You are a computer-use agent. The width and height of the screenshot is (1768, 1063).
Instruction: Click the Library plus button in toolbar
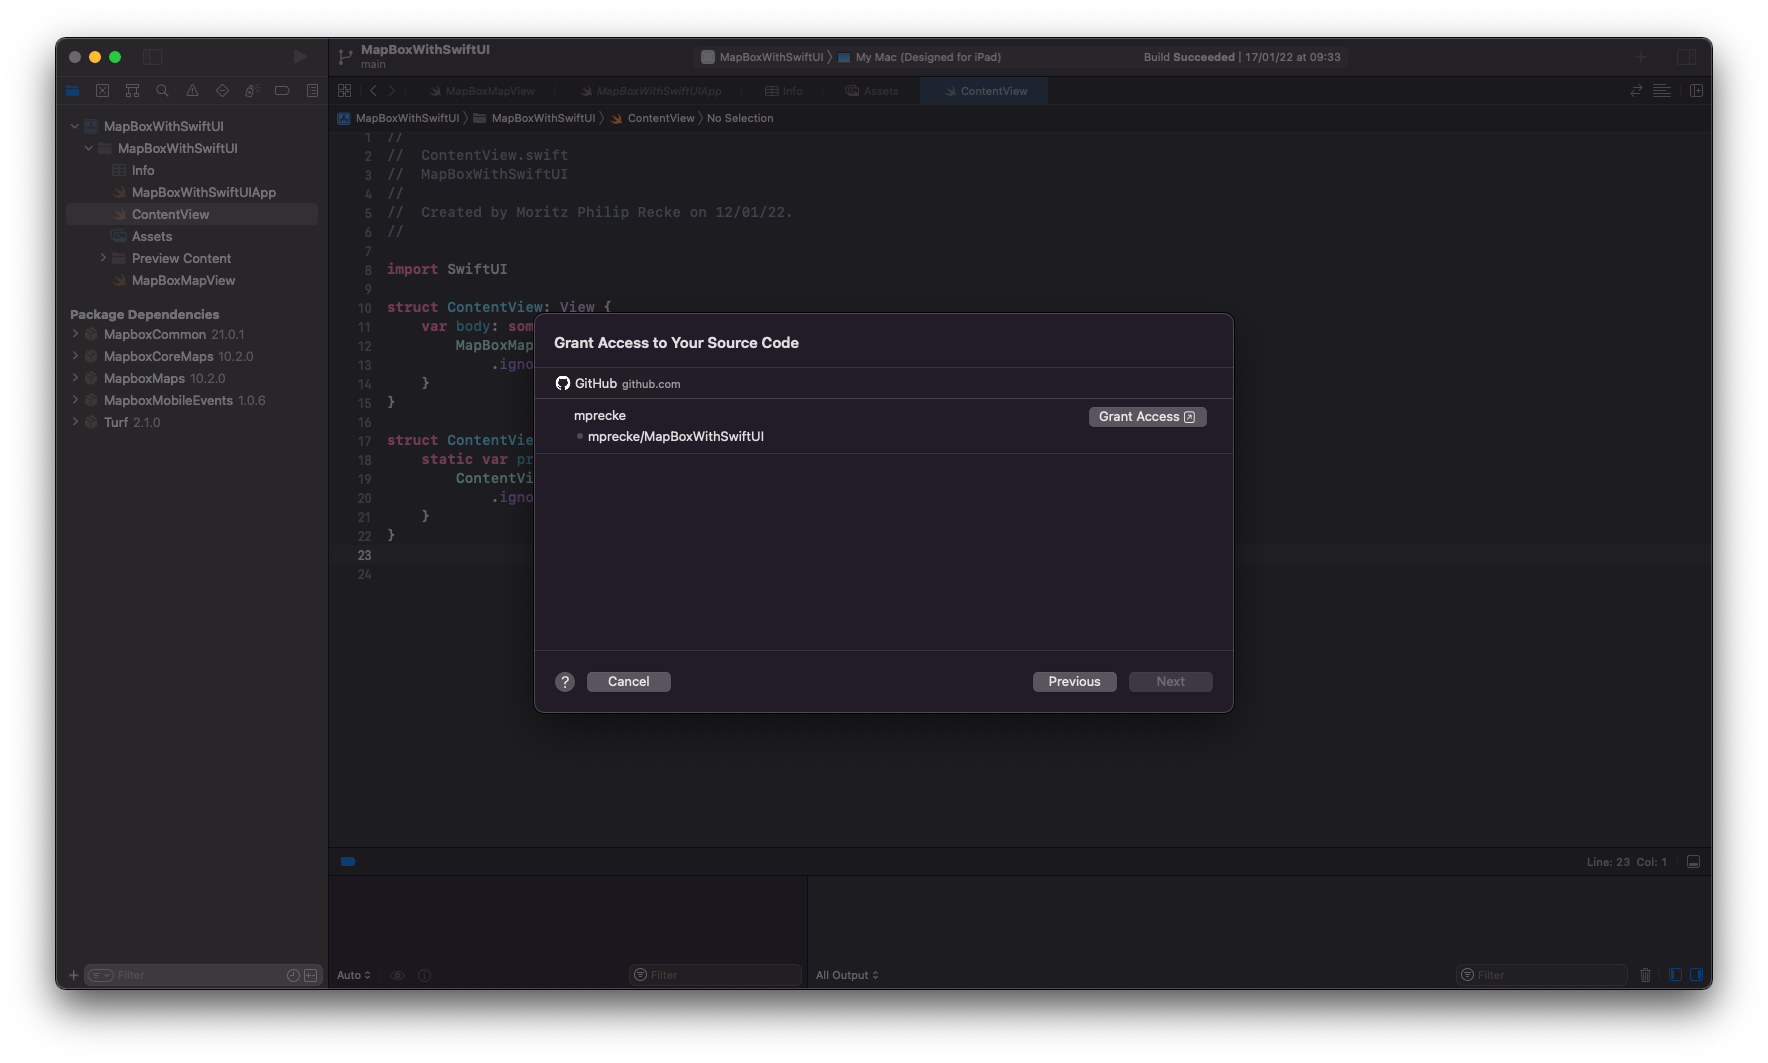1641,57
